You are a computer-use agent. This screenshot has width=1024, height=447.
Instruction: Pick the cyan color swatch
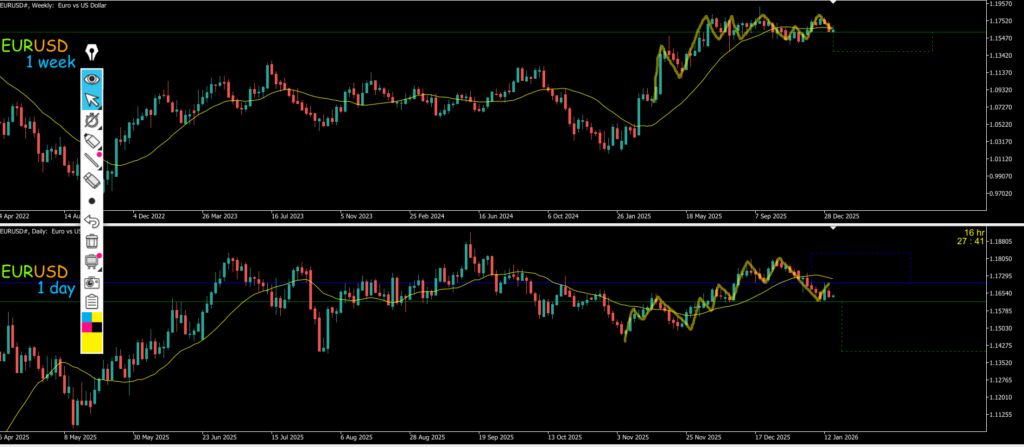point(86,318)
